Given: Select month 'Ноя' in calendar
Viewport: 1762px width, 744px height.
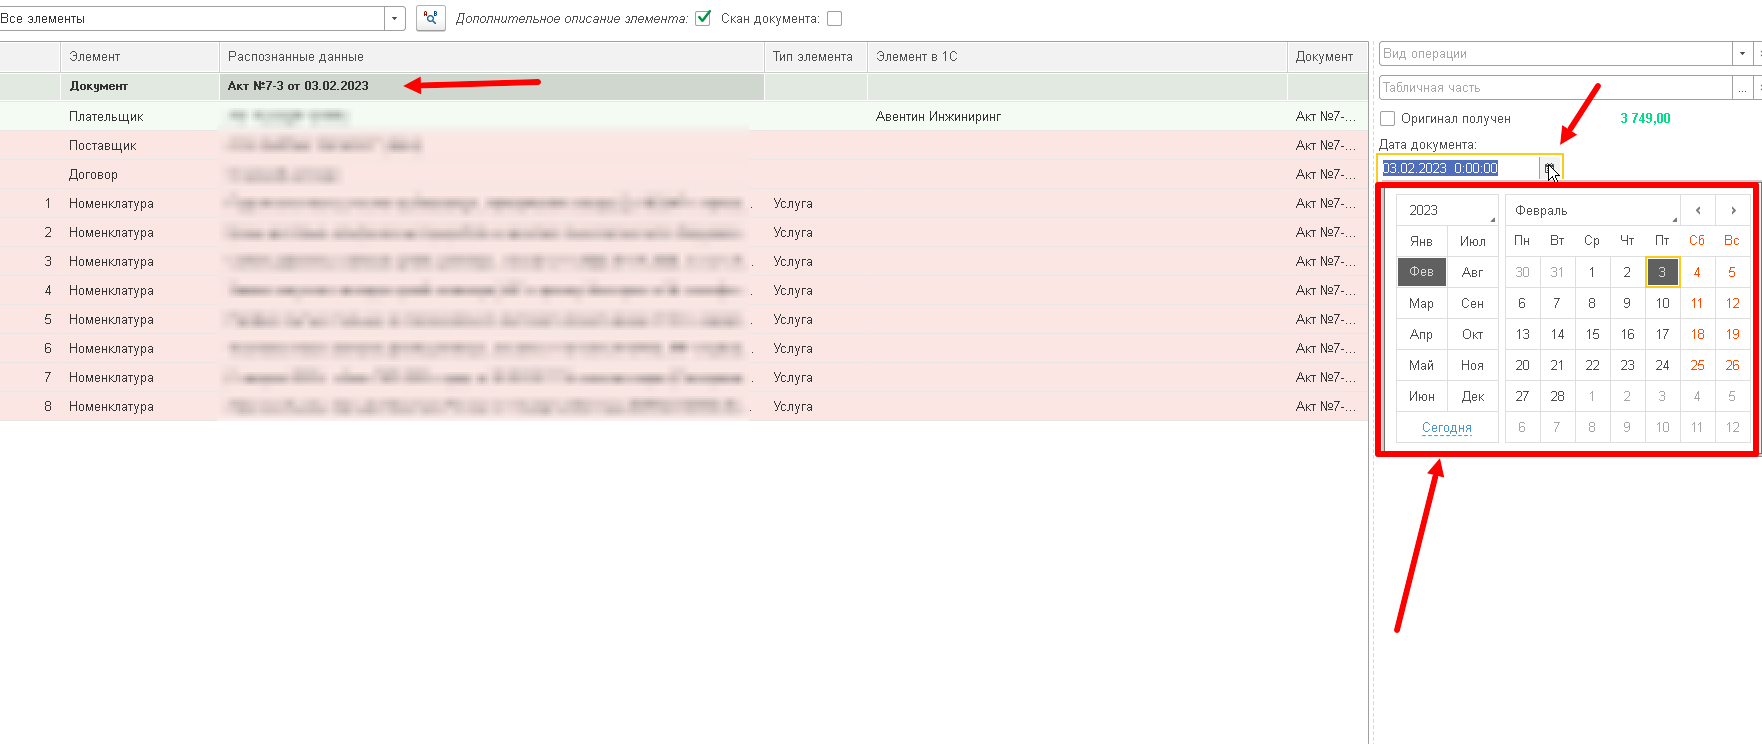Looking at the screenshot, I should click(1472, 365).
